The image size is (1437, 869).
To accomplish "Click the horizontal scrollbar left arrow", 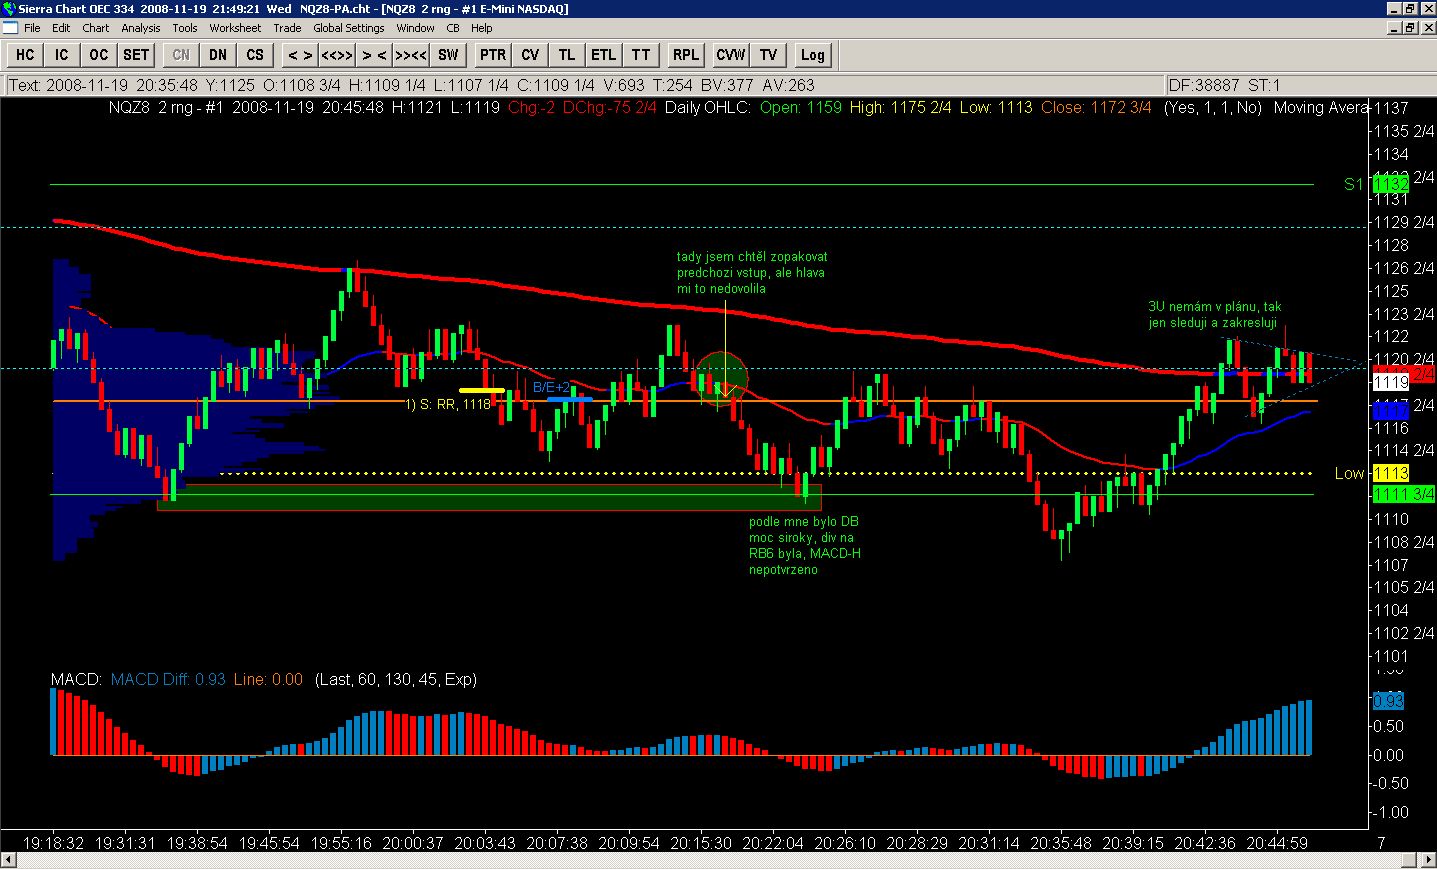I will tap(9, 860).
